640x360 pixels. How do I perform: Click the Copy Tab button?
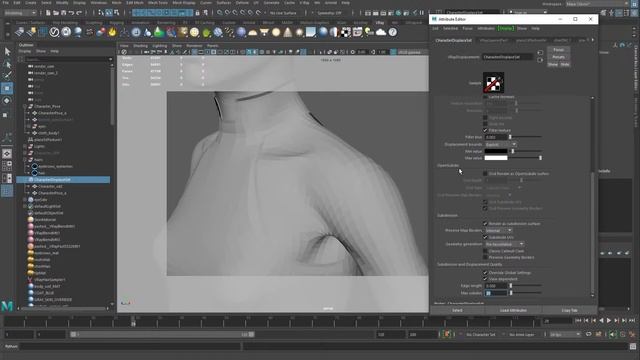coord(569,310)
